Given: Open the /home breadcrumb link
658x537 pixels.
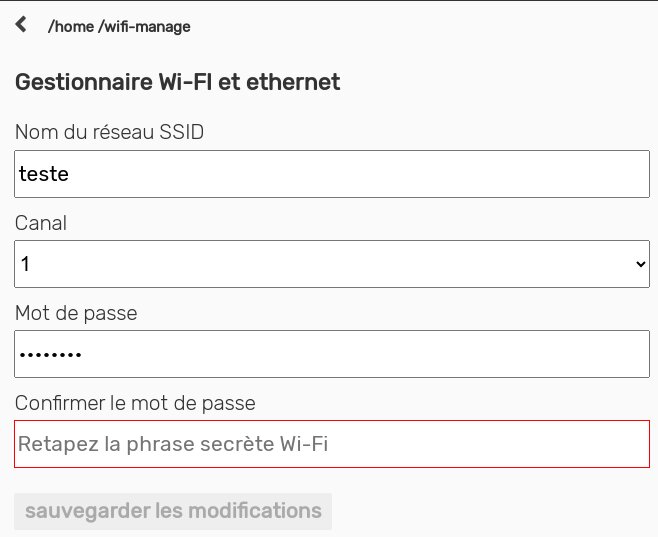Looking at the screenshot, I should (x=70, y=27).
